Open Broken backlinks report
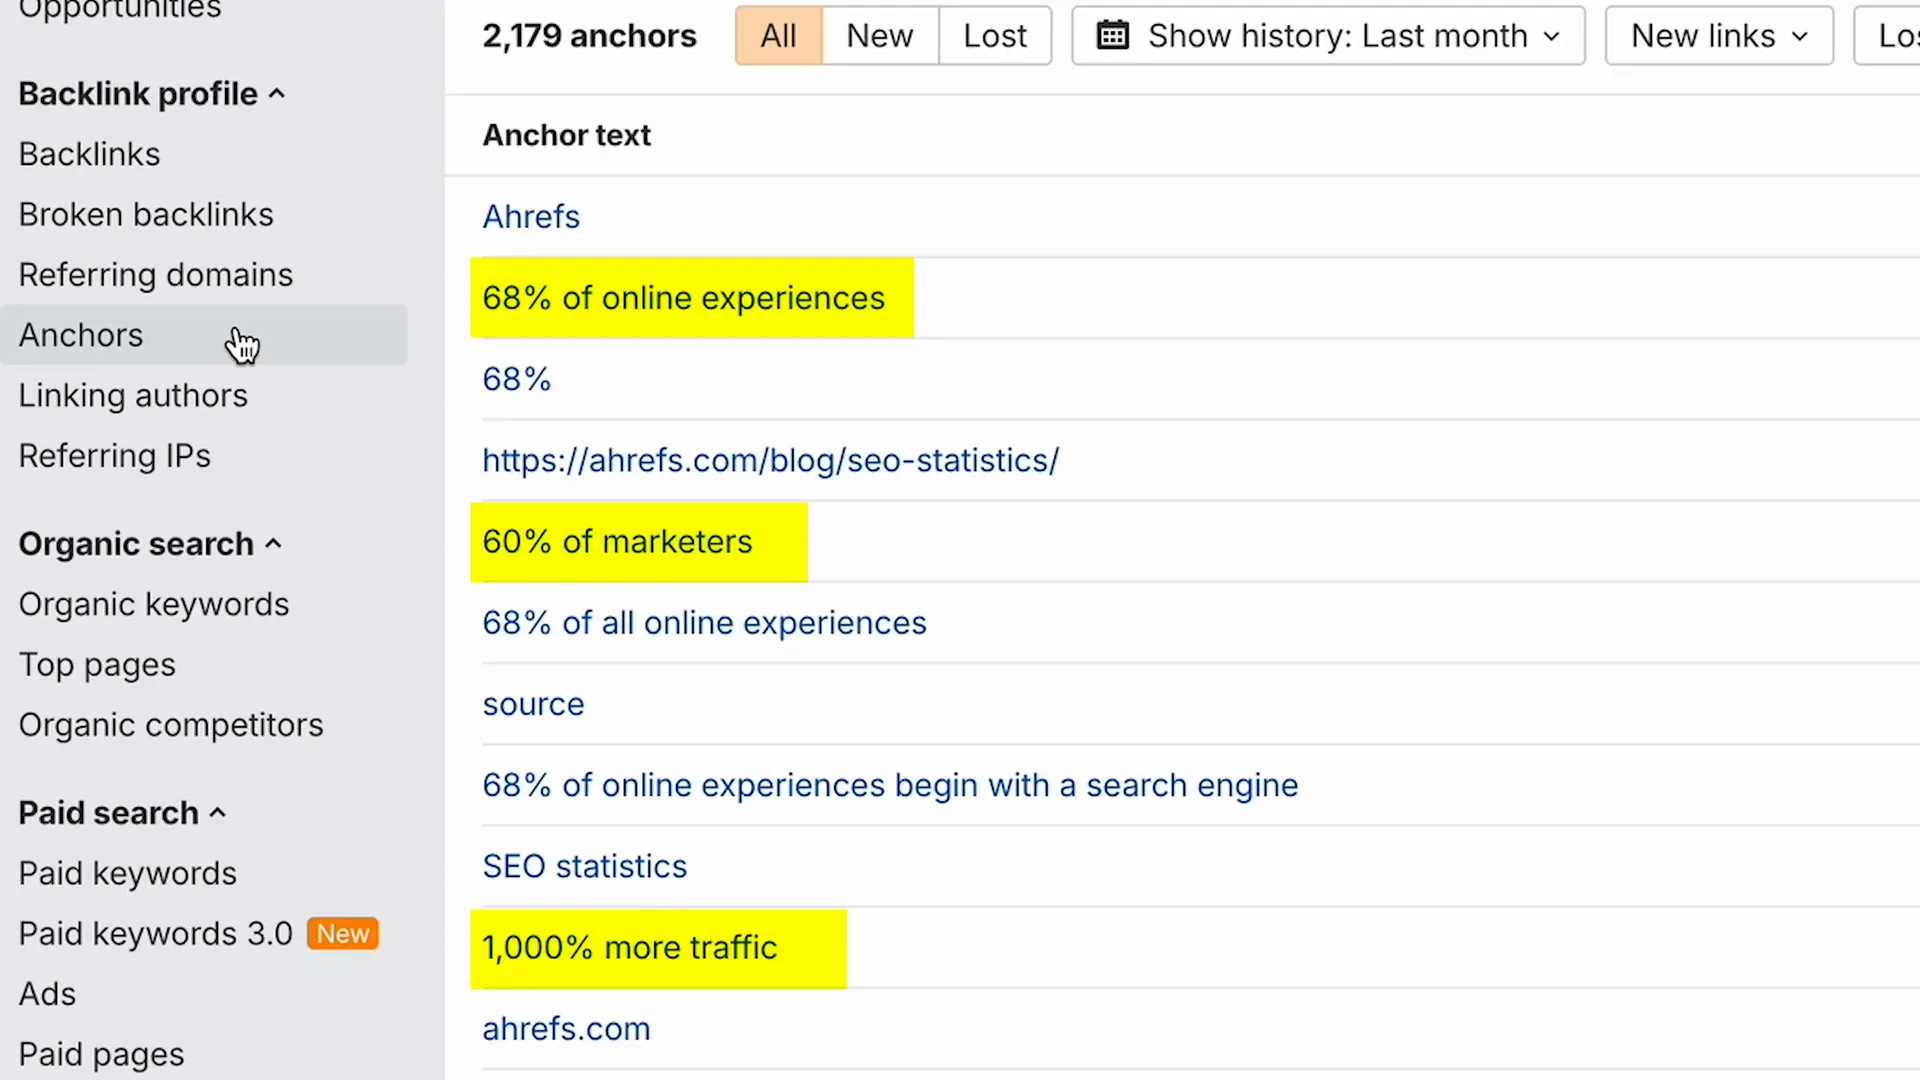1920x1080 pixels. pyautogui.click(x=145, y=215)
